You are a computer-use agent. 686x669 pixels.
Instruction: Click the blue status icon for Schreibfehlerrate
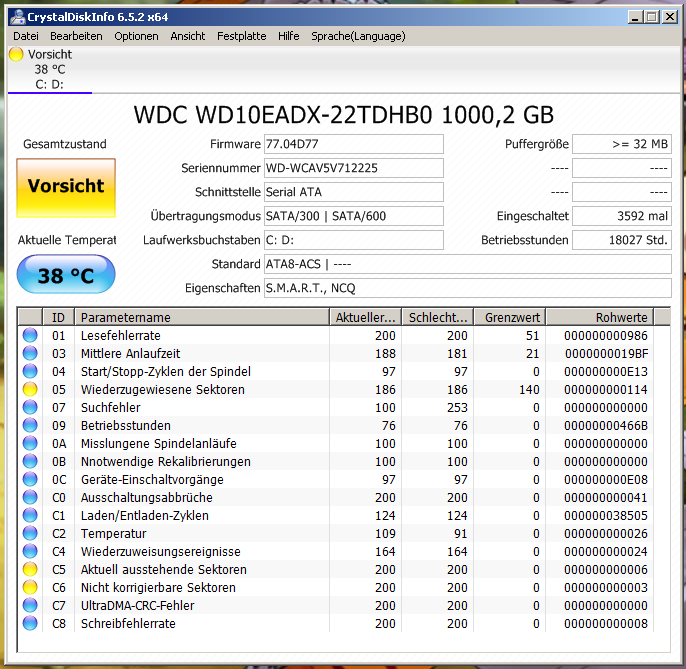30,623
